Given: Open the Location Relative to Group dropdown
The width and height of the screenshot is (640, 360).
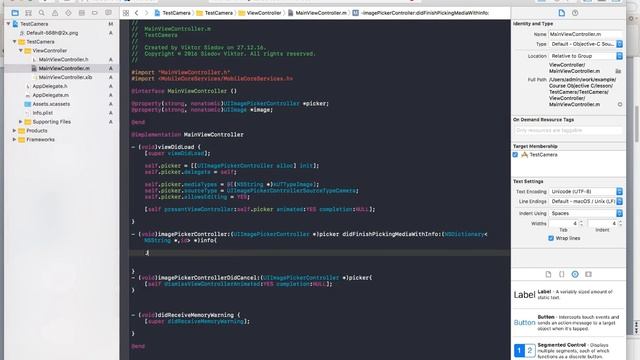Looking at the screenshot, I should (x=586, y=56).
